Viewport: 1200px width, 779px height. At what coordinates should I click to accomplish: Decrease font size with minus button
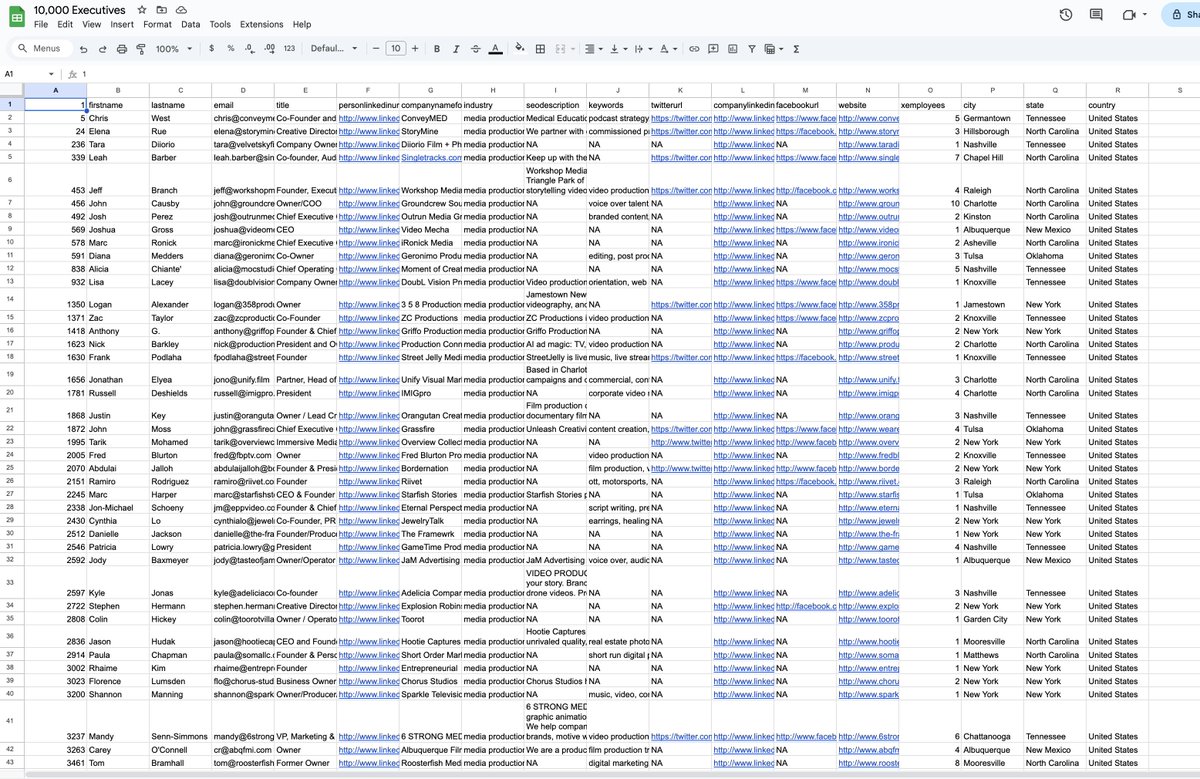[376, 48]
